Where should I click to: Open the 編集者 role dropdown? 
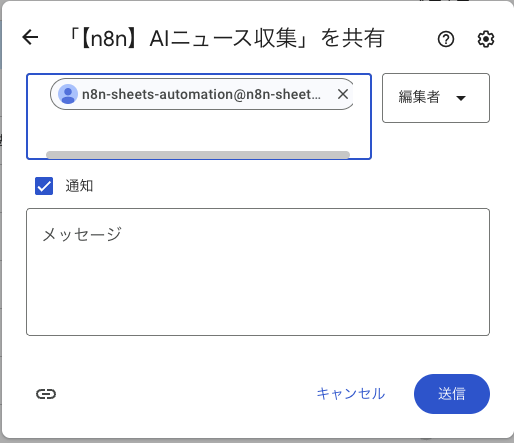coord(436,98)
